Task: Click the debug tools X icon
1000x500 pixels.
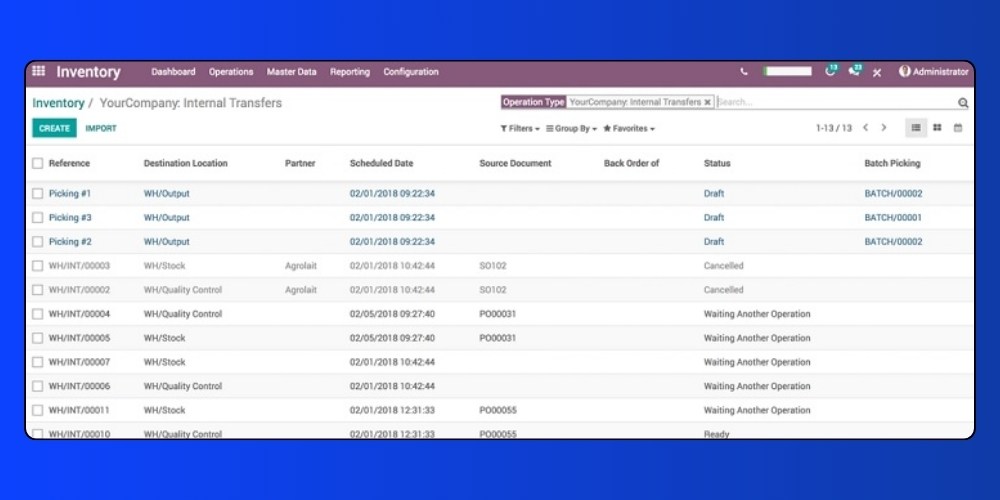Action: click(x=877, y=73)
